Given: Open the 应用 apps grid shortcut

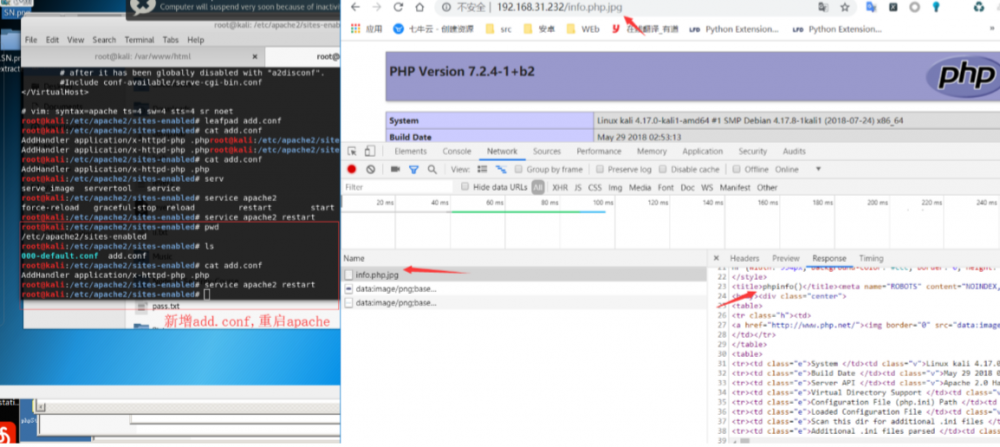Looking at the screenshot, I should [367, 29].
